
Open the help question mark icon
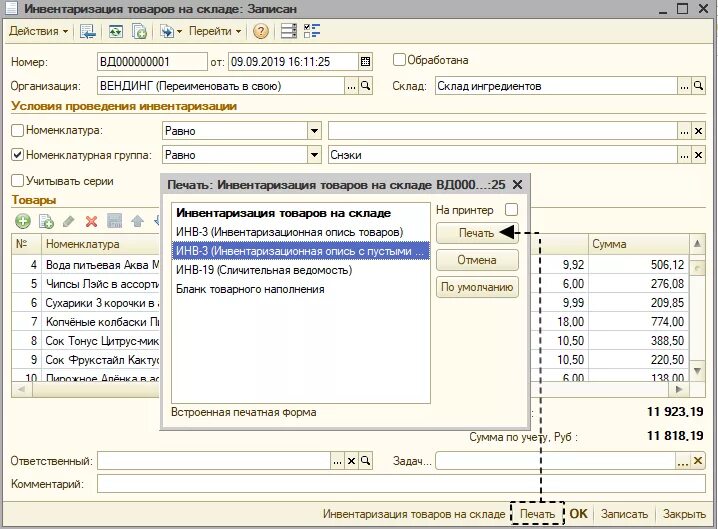tap(261, 31)
